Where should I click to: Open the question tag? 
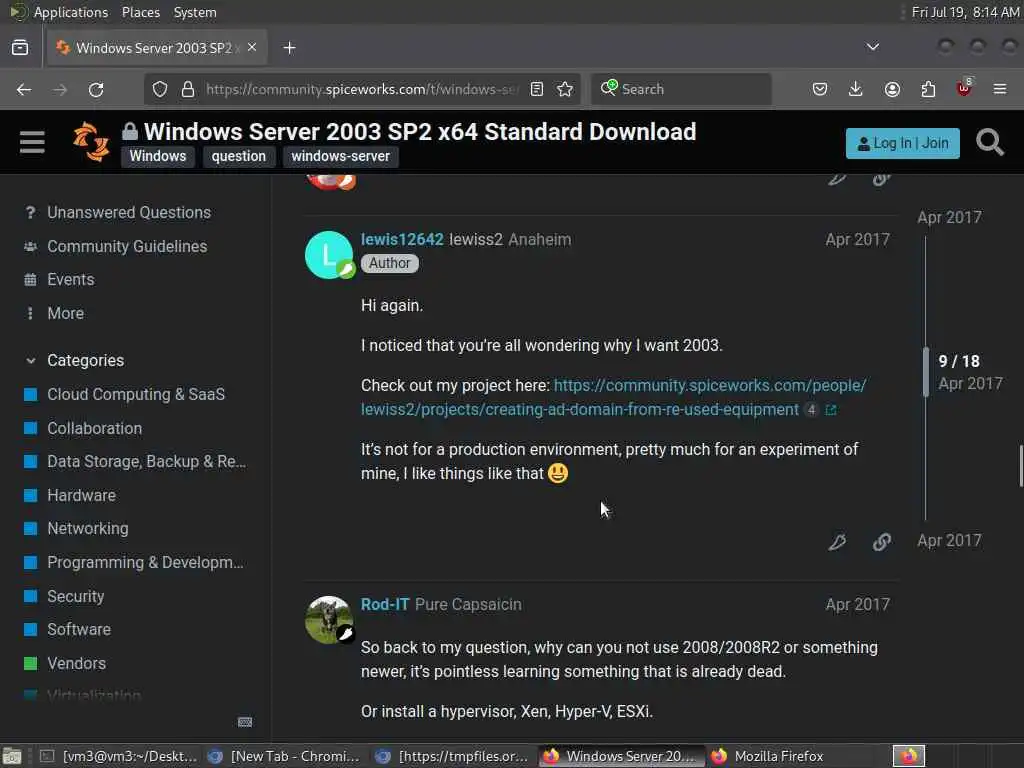pos(238,156)
